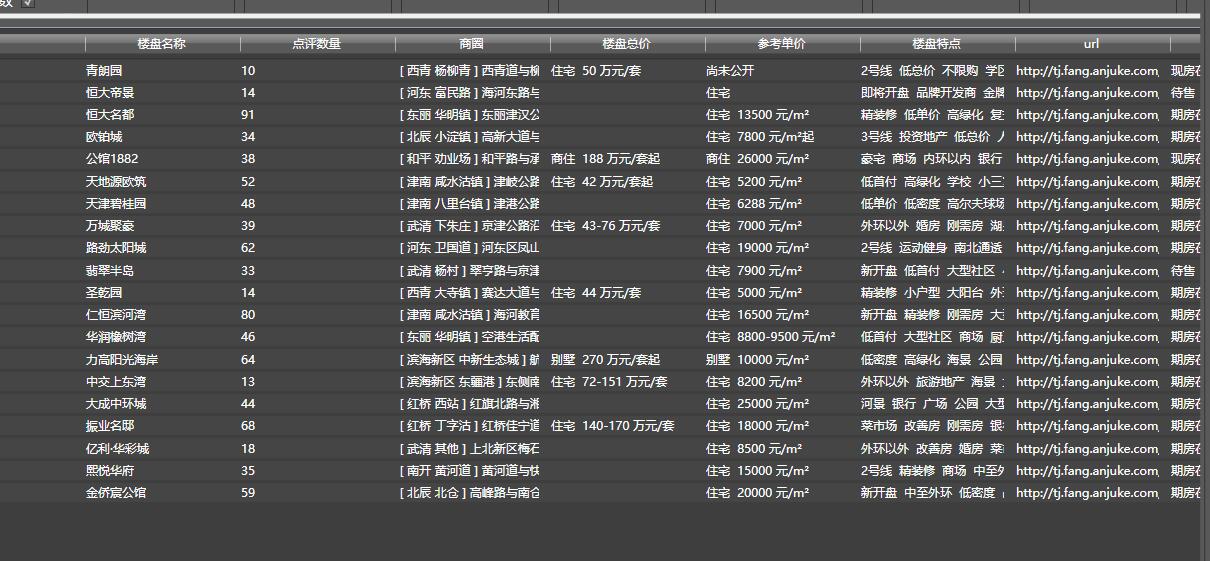The image size is (1210, 561).
Task: Select the 大成中环城 name cell
Action: click(116, 404)
